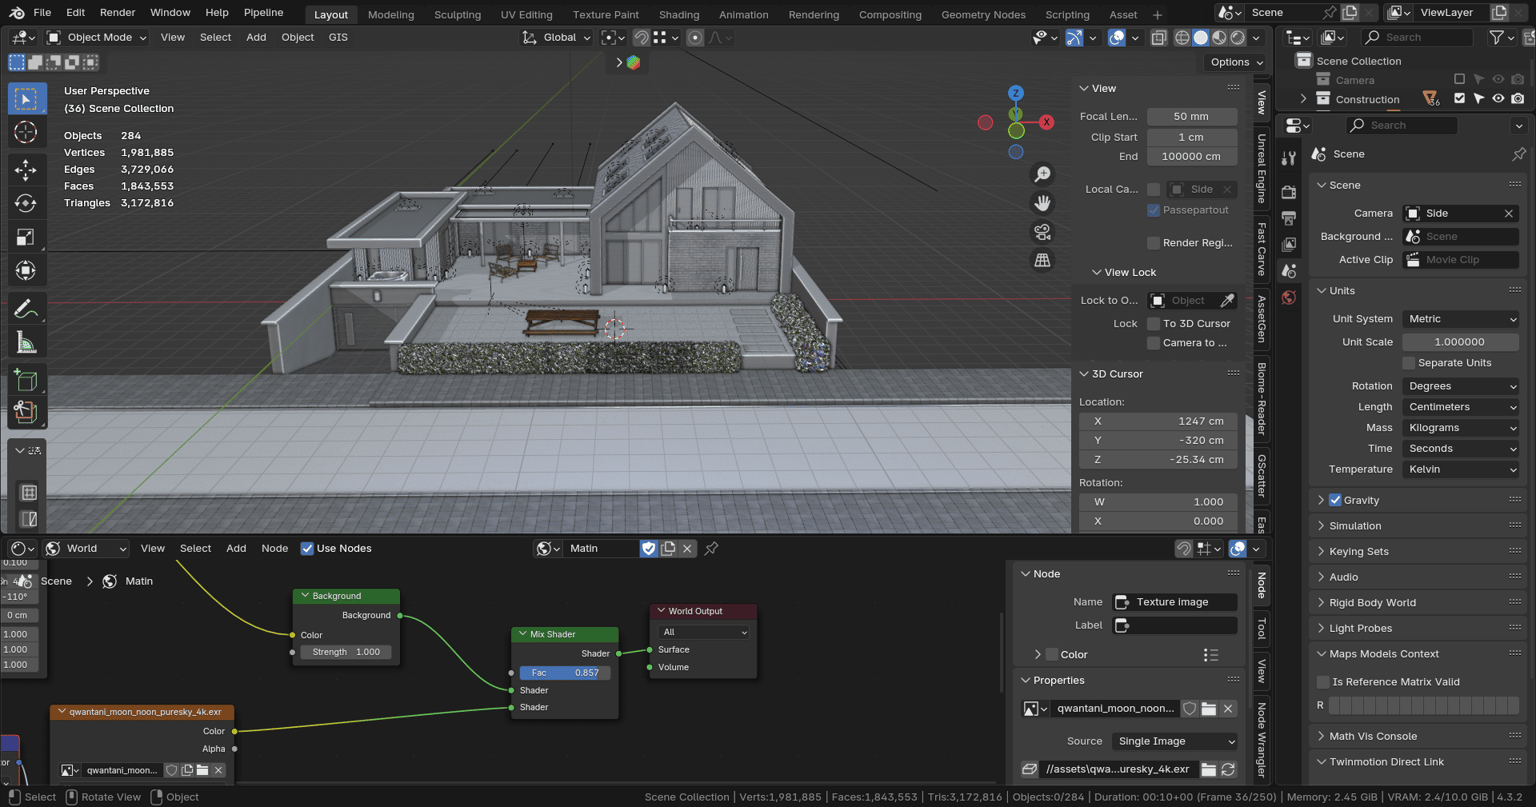Switch to material preview shading
The width and height of the screenshot is (1536, 807).
pyautogui.click(x=1219, y=38)
